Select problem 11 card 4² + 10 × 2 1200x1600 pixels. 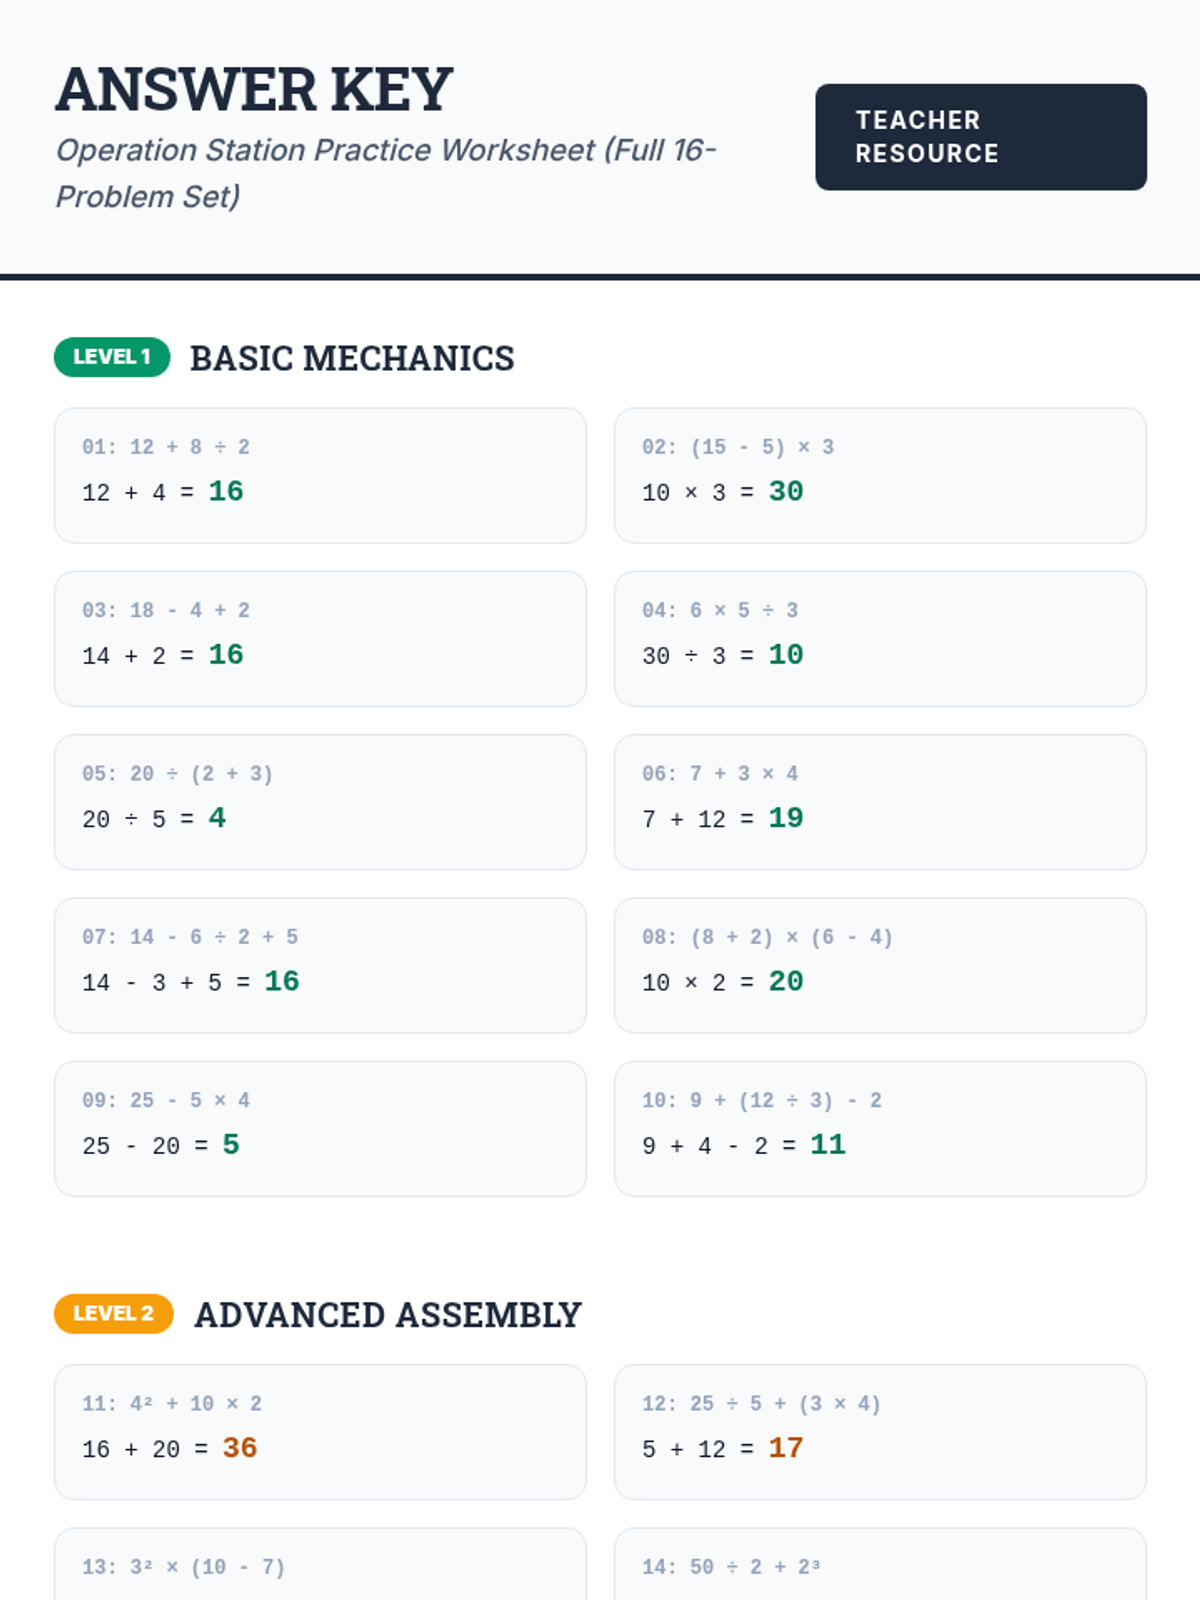[x=320, y=1432]
